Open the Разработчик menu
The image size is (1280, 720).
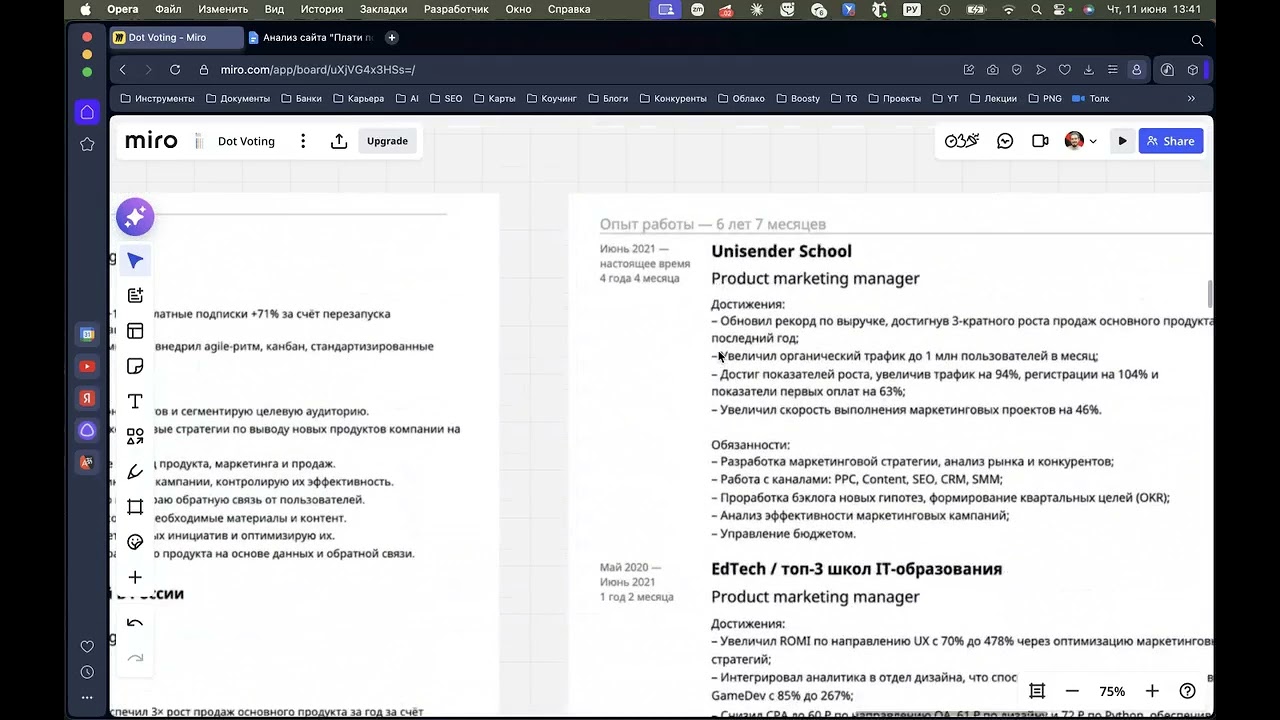coord(456,9)
